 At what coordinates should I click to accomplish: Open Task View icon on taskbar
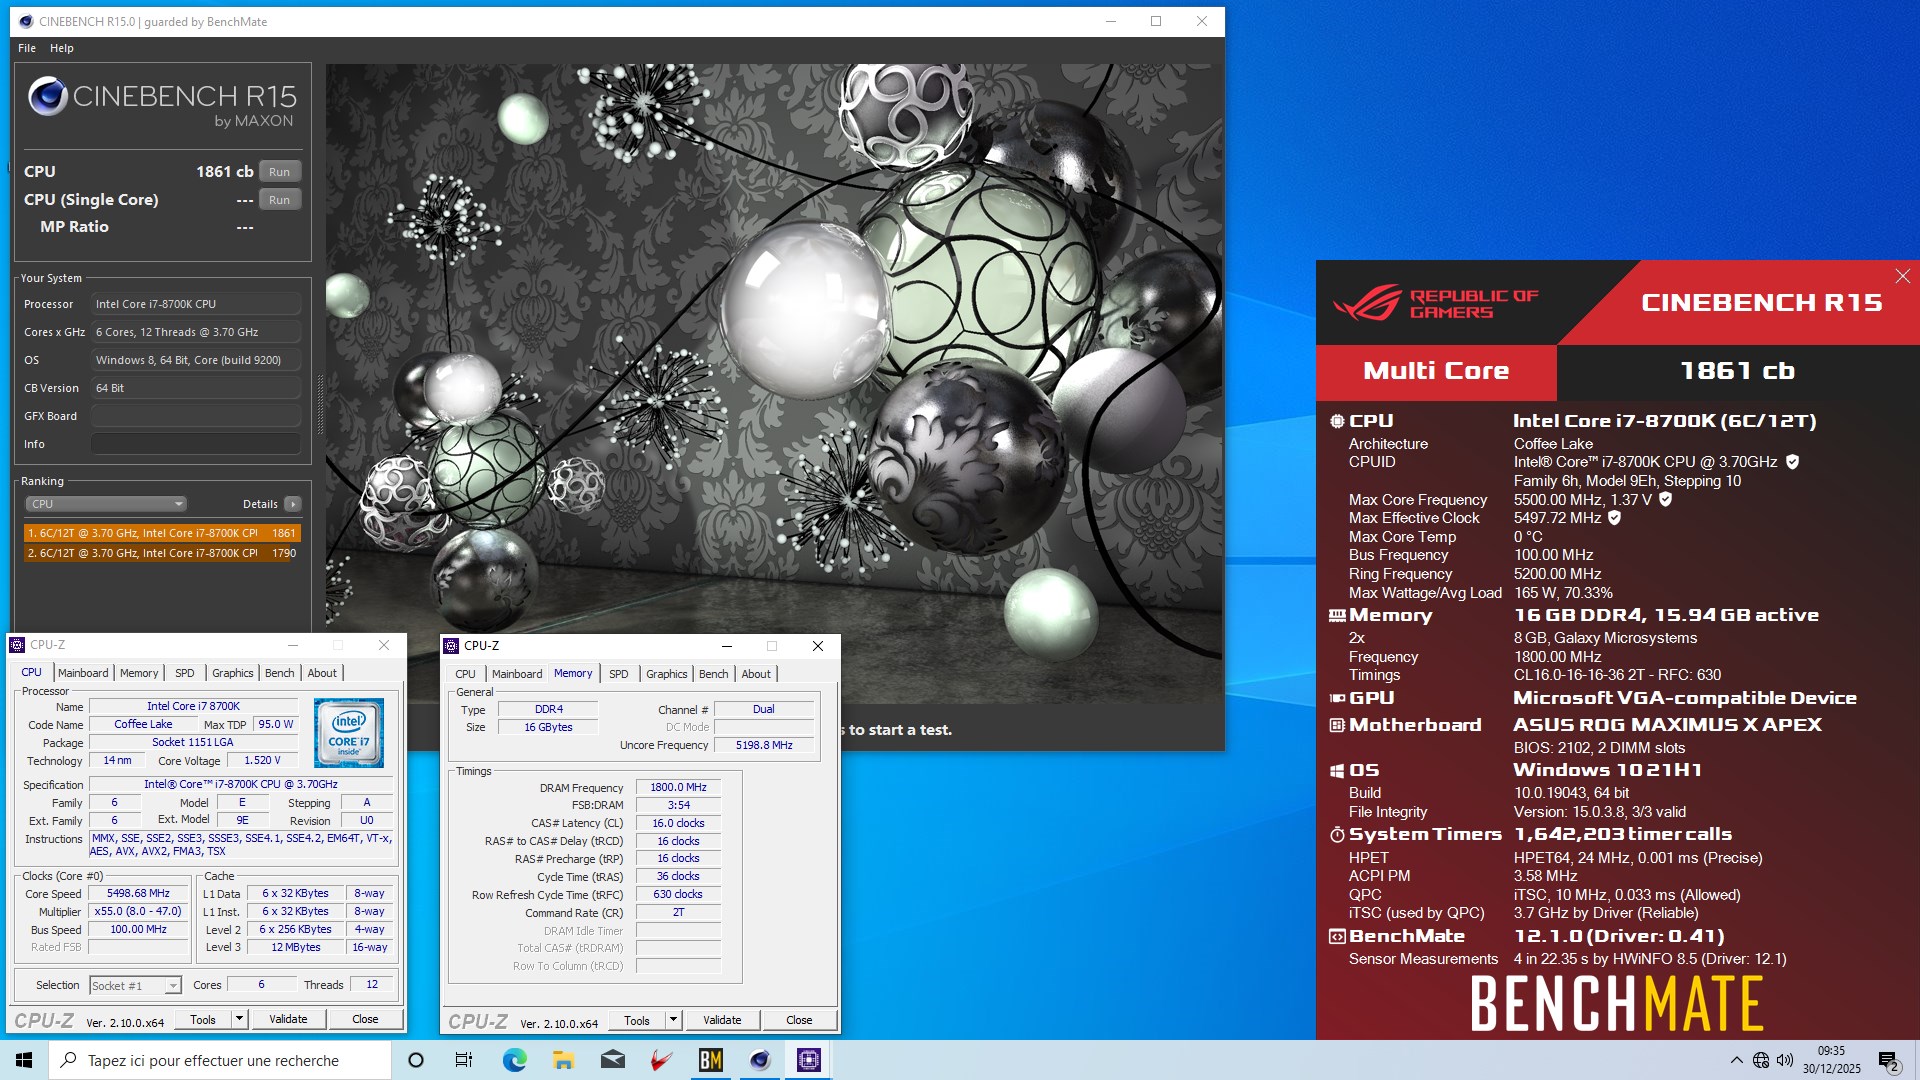pyautogui.click(x=464, y=1060)
